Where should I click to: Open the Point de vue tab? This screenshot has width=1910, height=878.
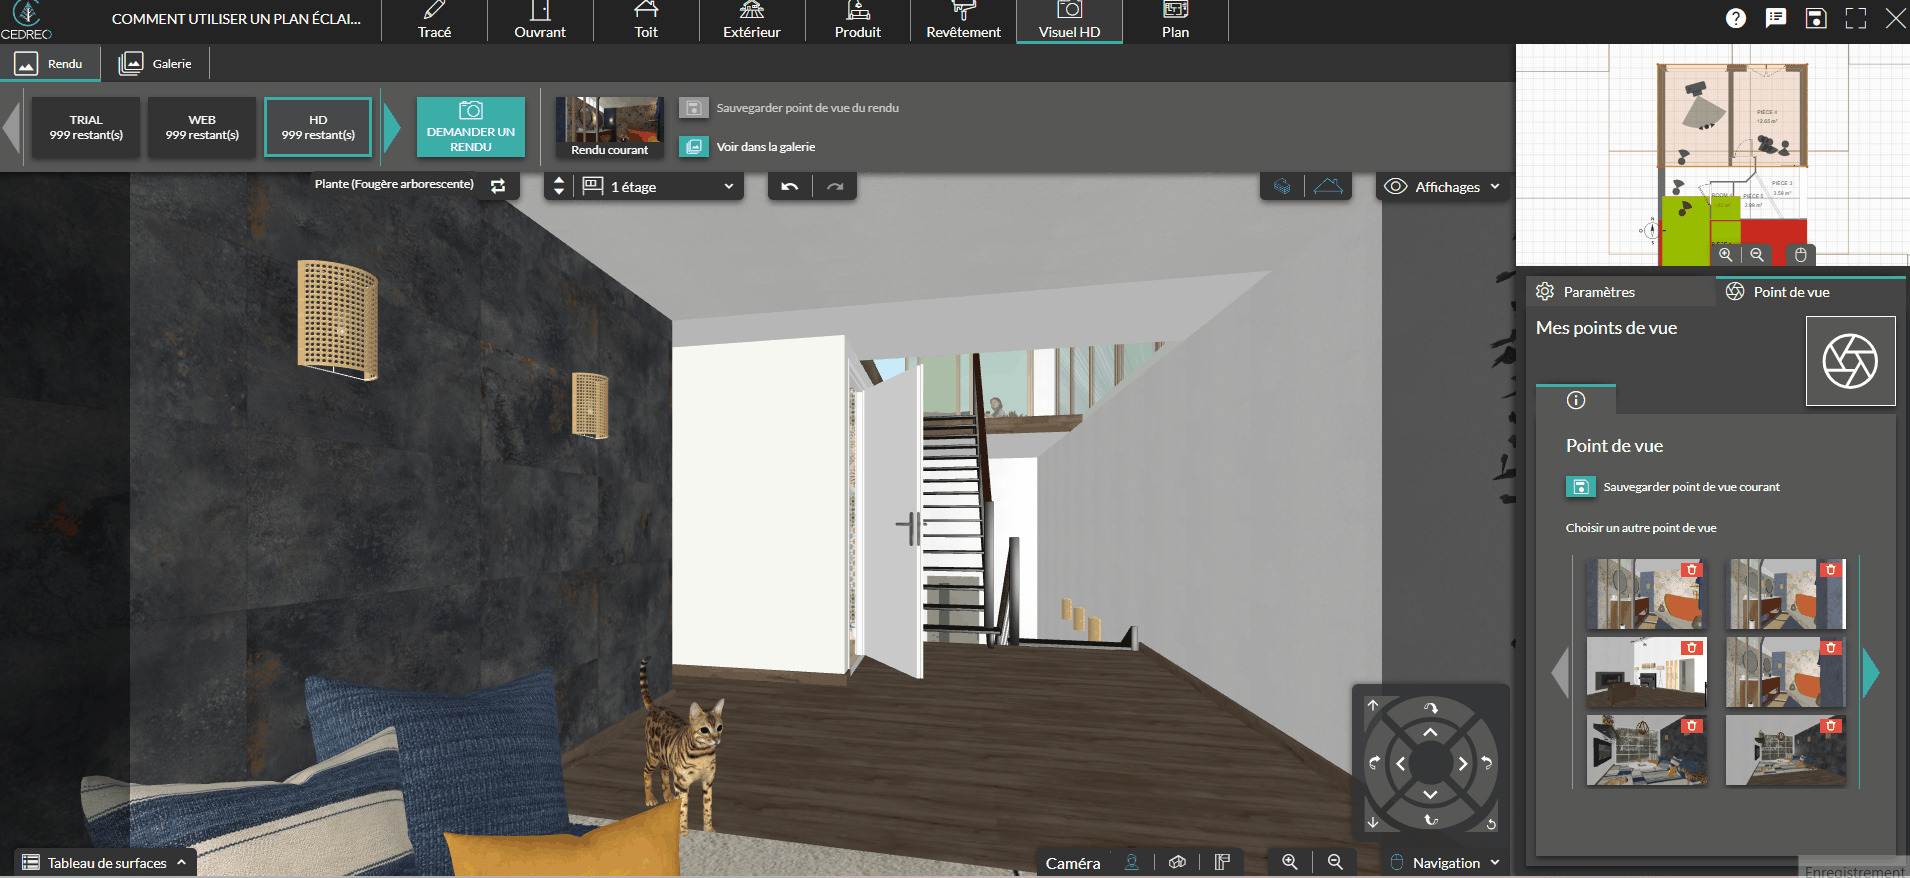click(1810, 292)
